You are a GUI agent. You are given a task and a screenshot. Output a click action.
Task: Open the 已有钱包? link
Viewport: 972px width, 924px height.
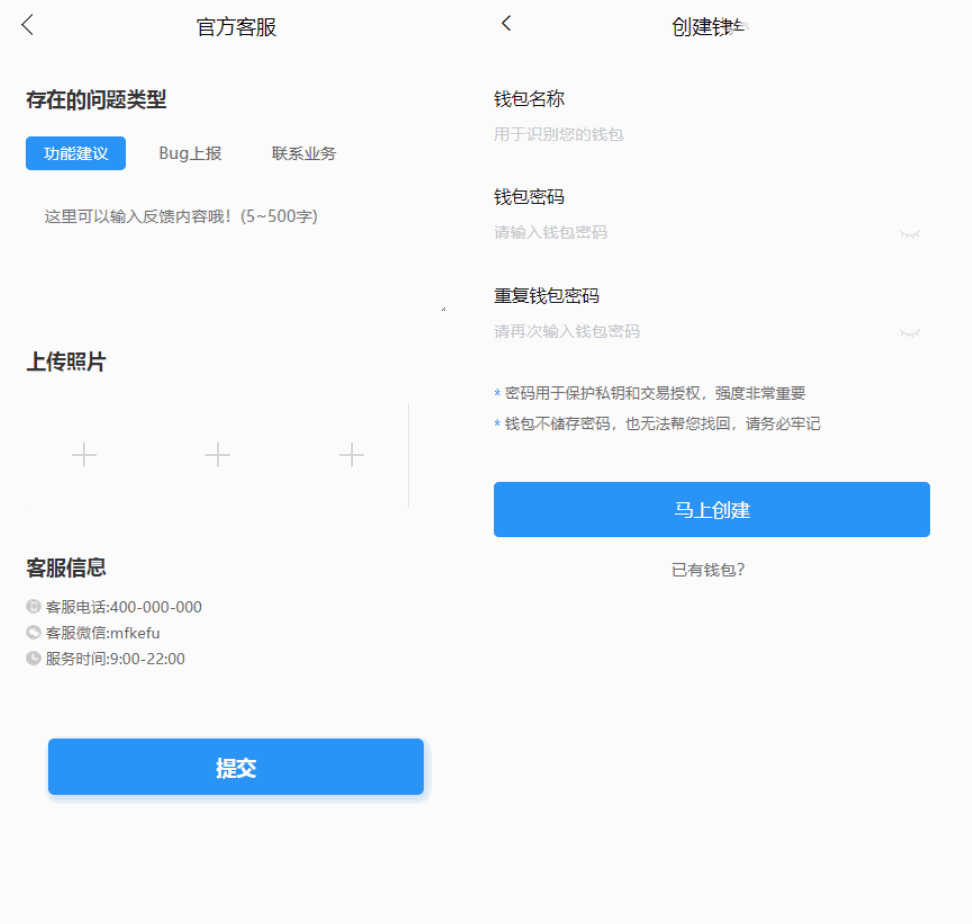(712, 569)
